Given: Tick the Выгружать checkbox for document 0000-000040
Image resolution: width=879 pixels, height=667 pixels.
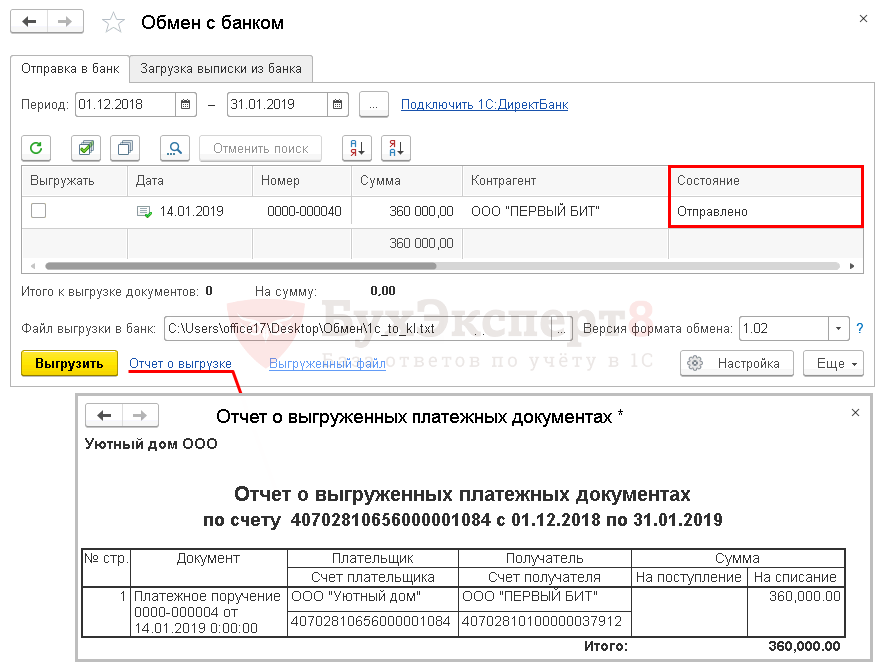Looking at the screenshot, I should tap(38, 211).
